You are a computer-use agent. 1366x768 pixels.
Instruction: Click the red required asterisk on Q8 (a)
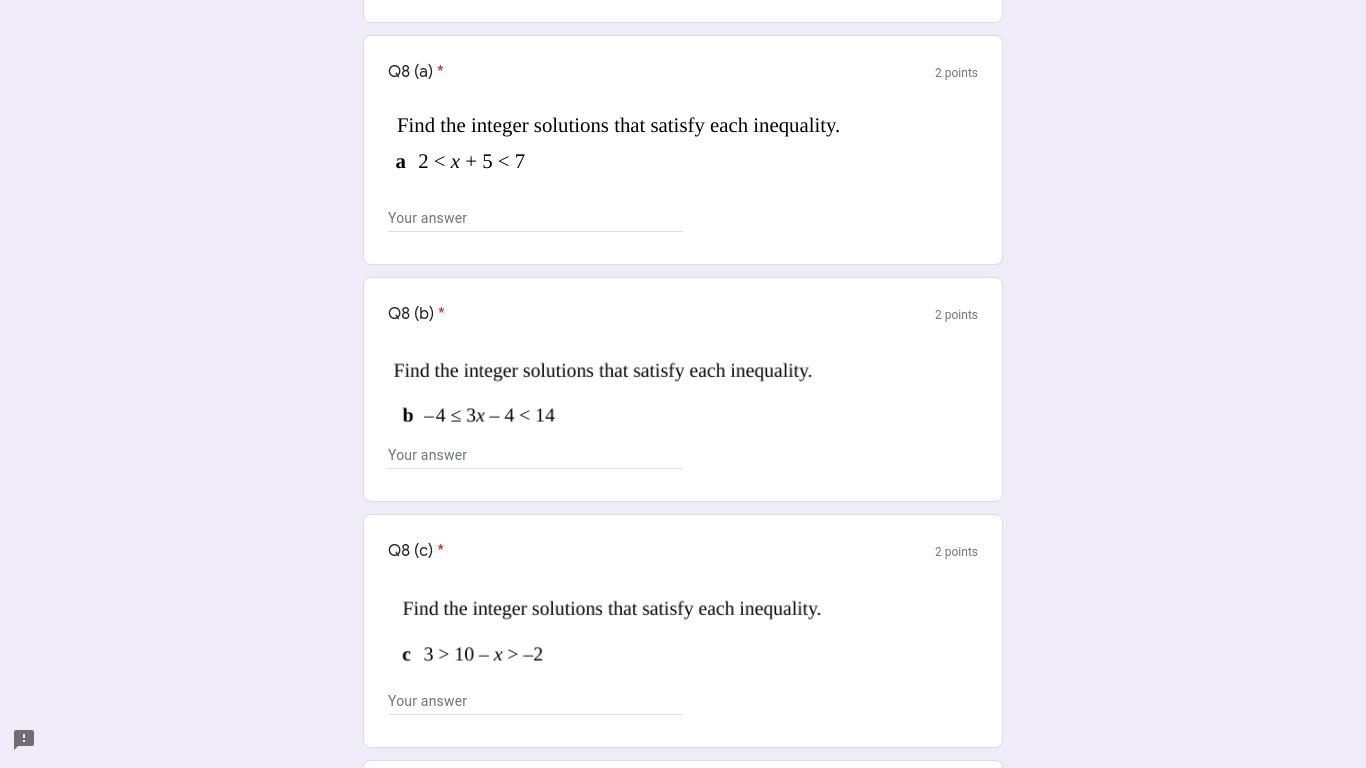440,71
